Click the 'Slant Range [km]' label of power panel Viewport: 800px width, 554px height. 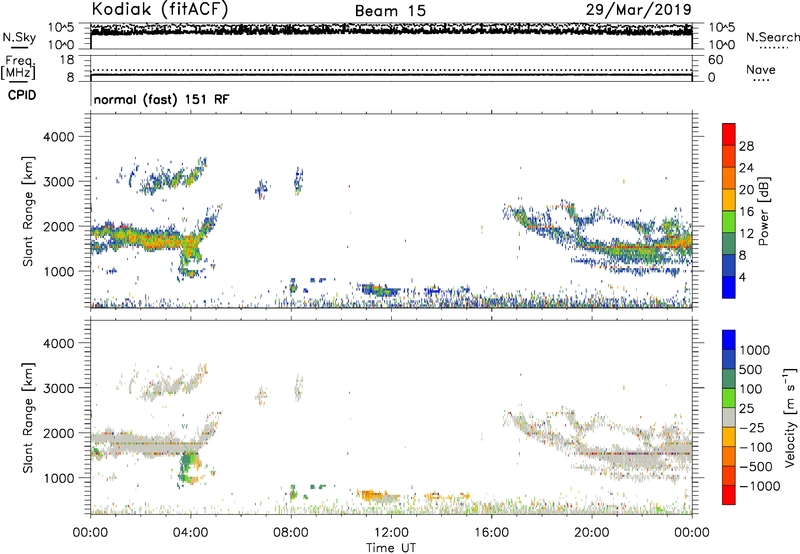[x=28, y=211]
